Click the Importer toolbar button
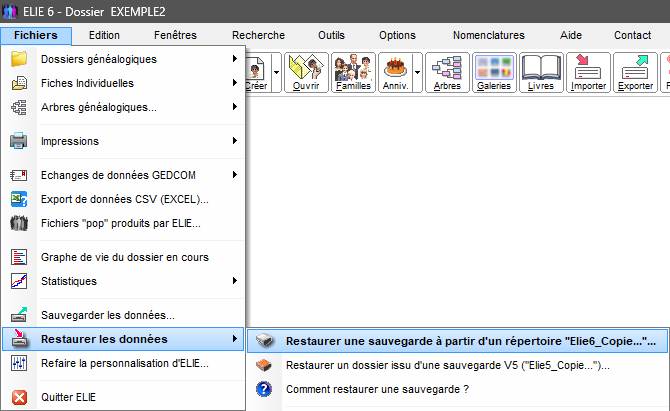The image size is (670, 411). tap(588, 73)
